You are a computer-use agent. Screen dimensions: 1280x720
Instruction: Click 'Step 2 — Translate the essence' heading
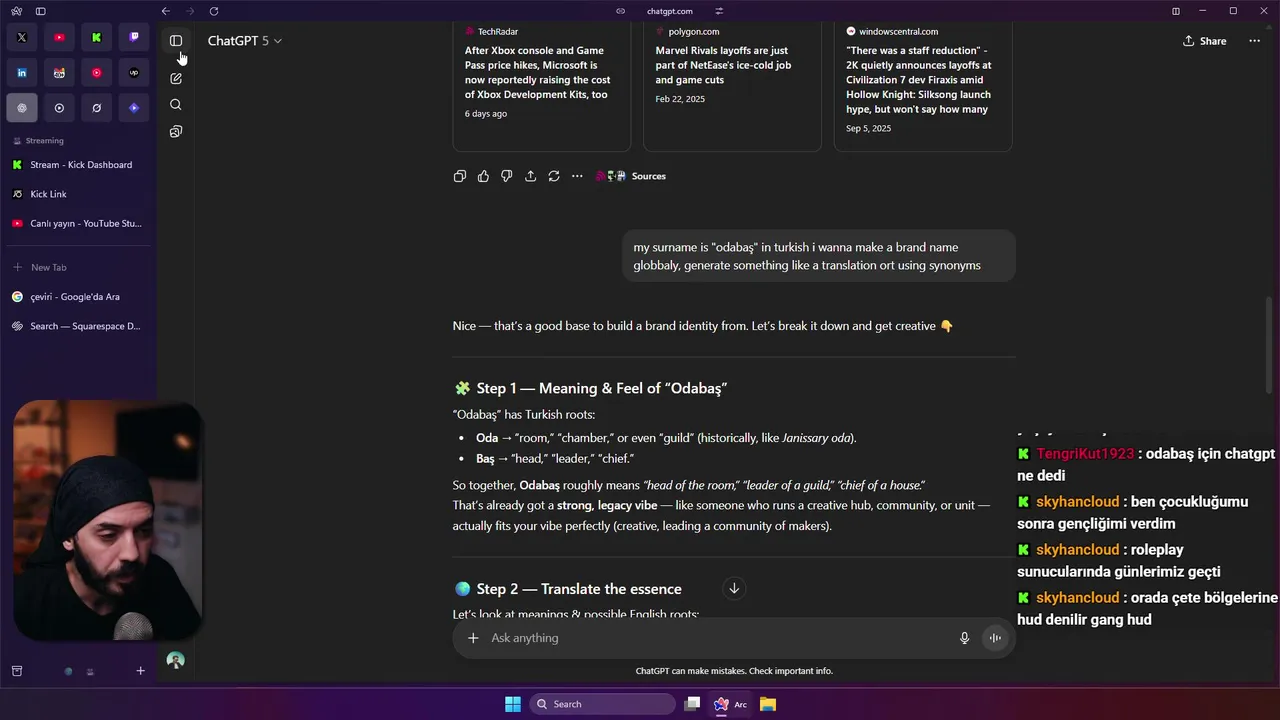click(x=579, y=589)
